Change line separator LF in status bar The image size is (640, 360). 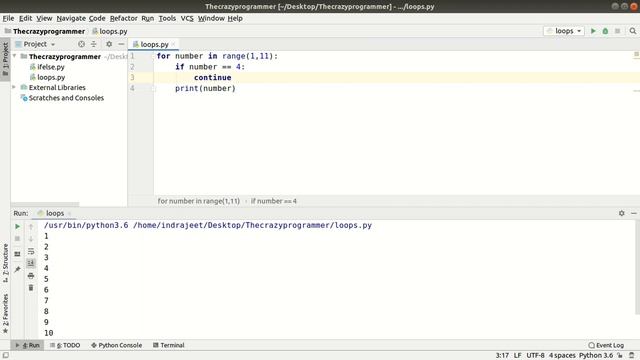point(518,356)
